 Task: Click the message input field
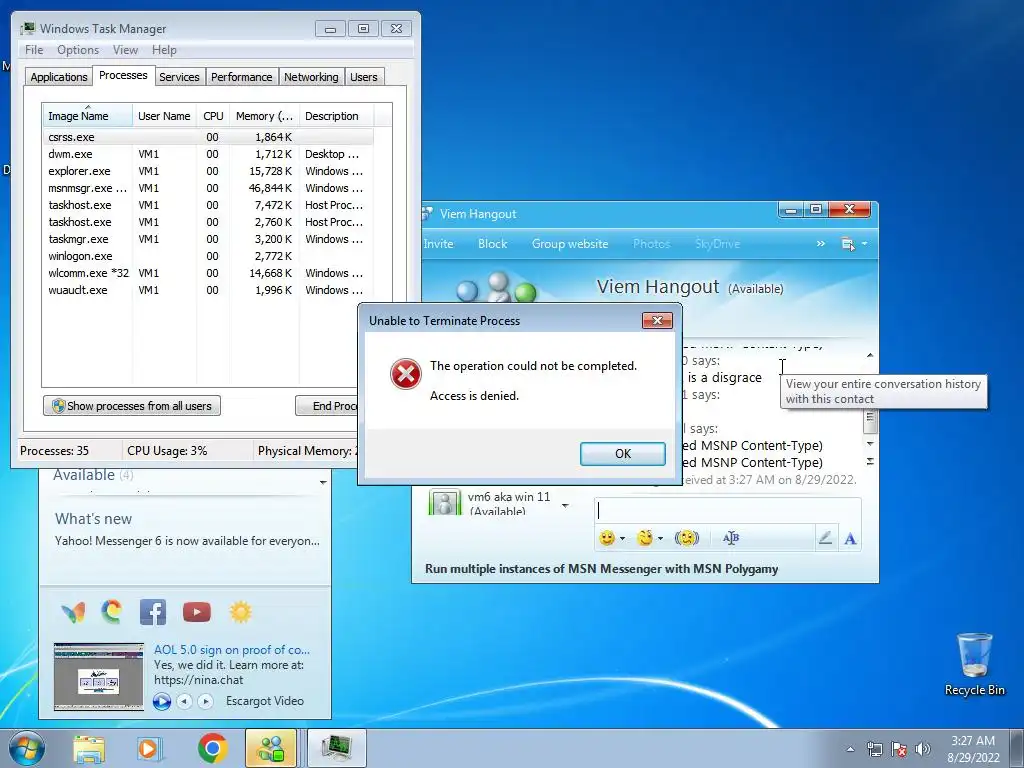728,510
